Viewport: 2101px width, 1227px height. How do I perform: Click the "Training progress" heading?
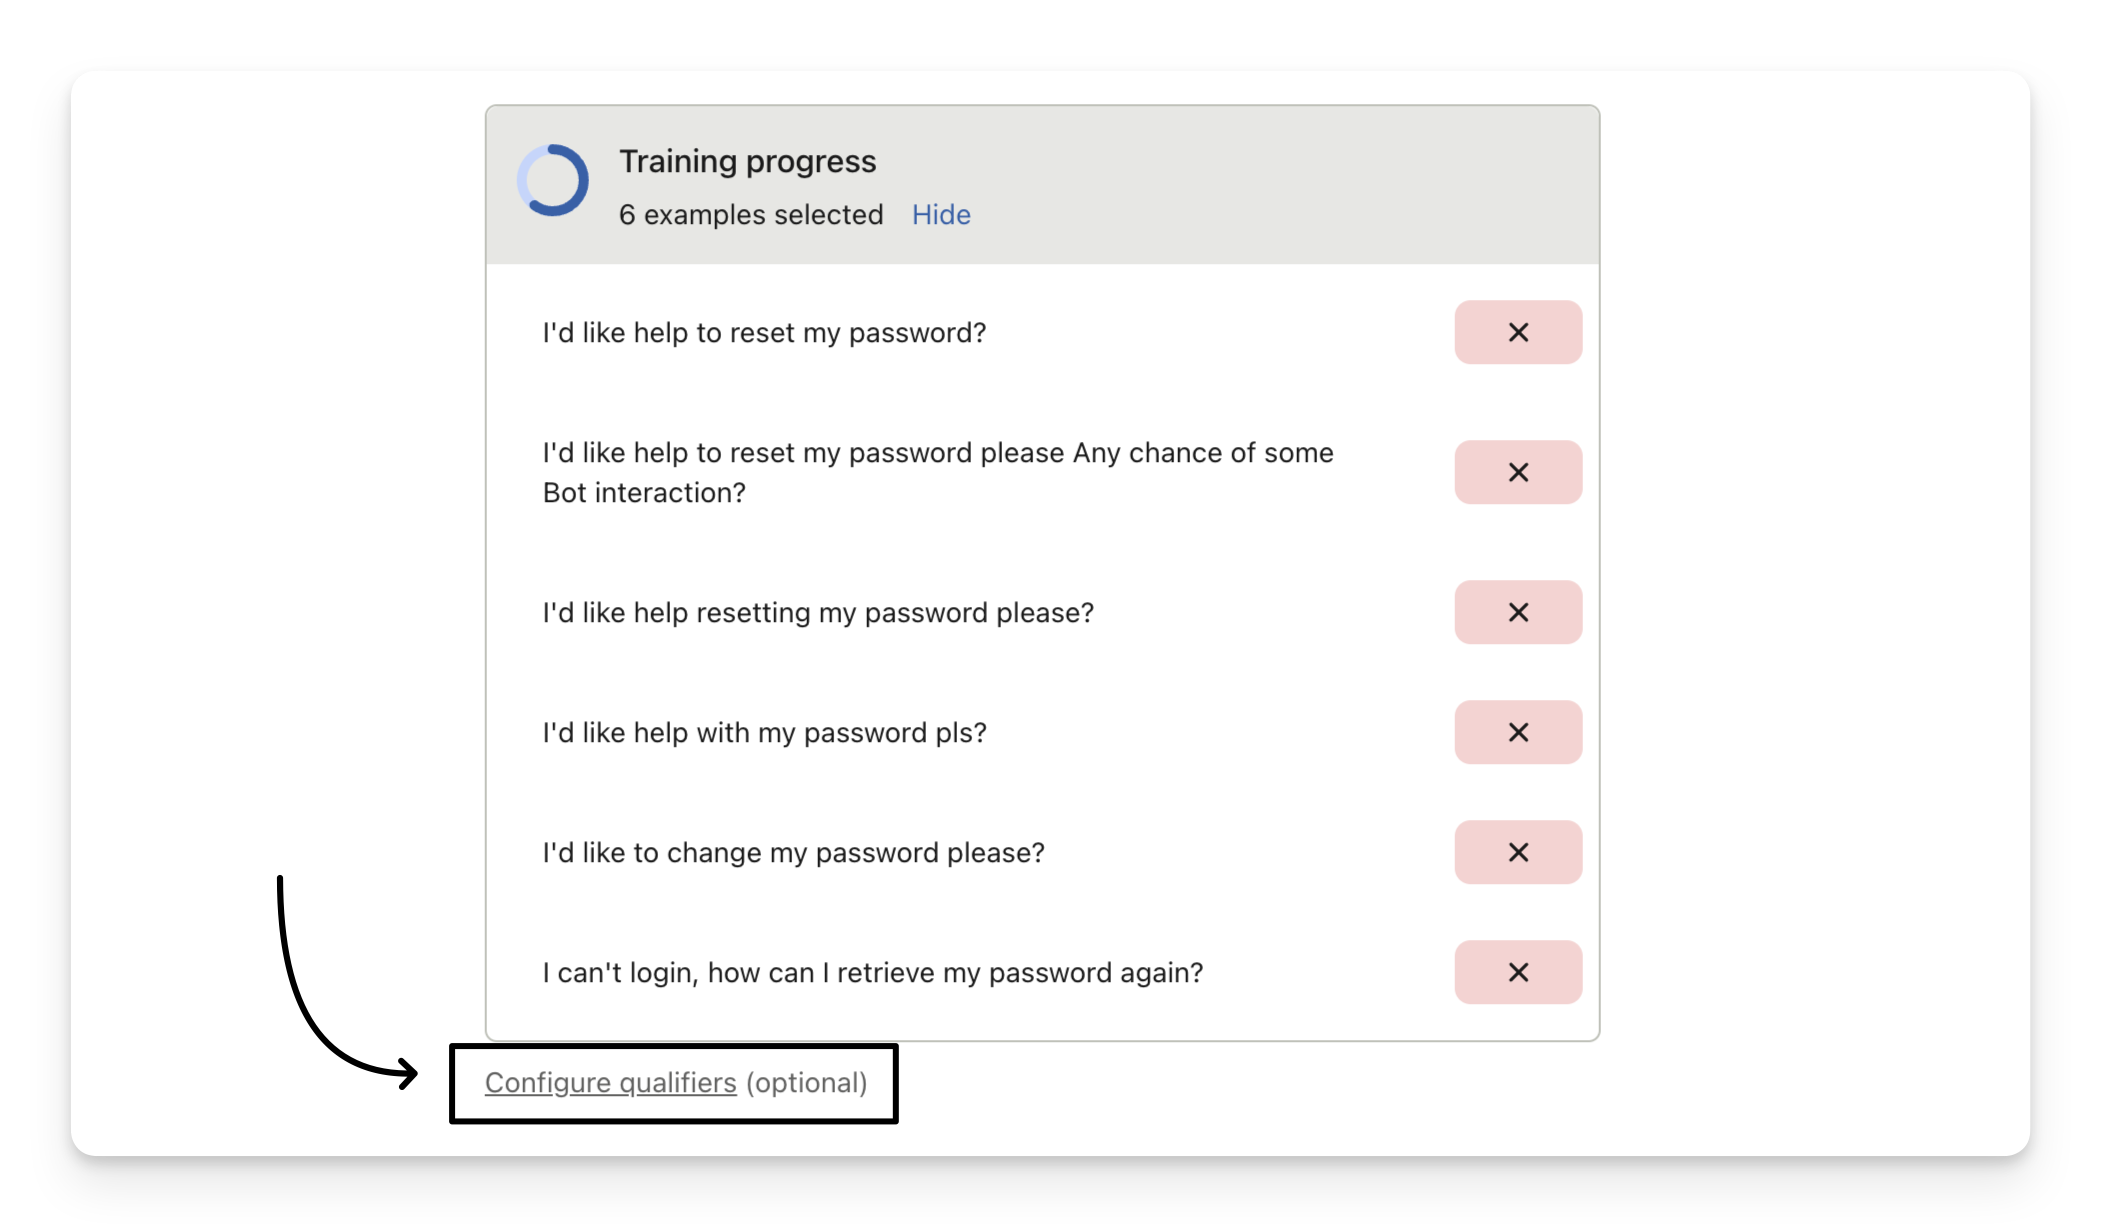(x=747, y=162)
